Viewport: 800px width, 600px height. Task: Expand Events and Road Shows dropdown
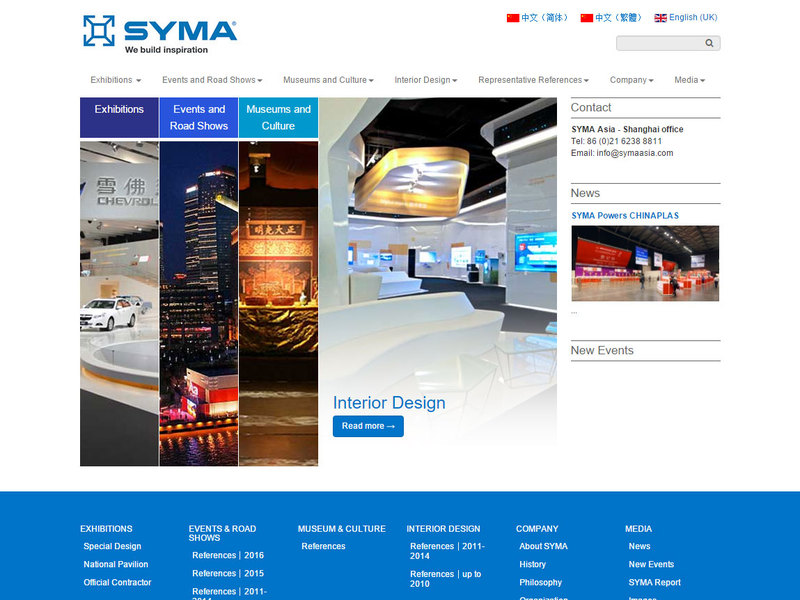point(212,80)
